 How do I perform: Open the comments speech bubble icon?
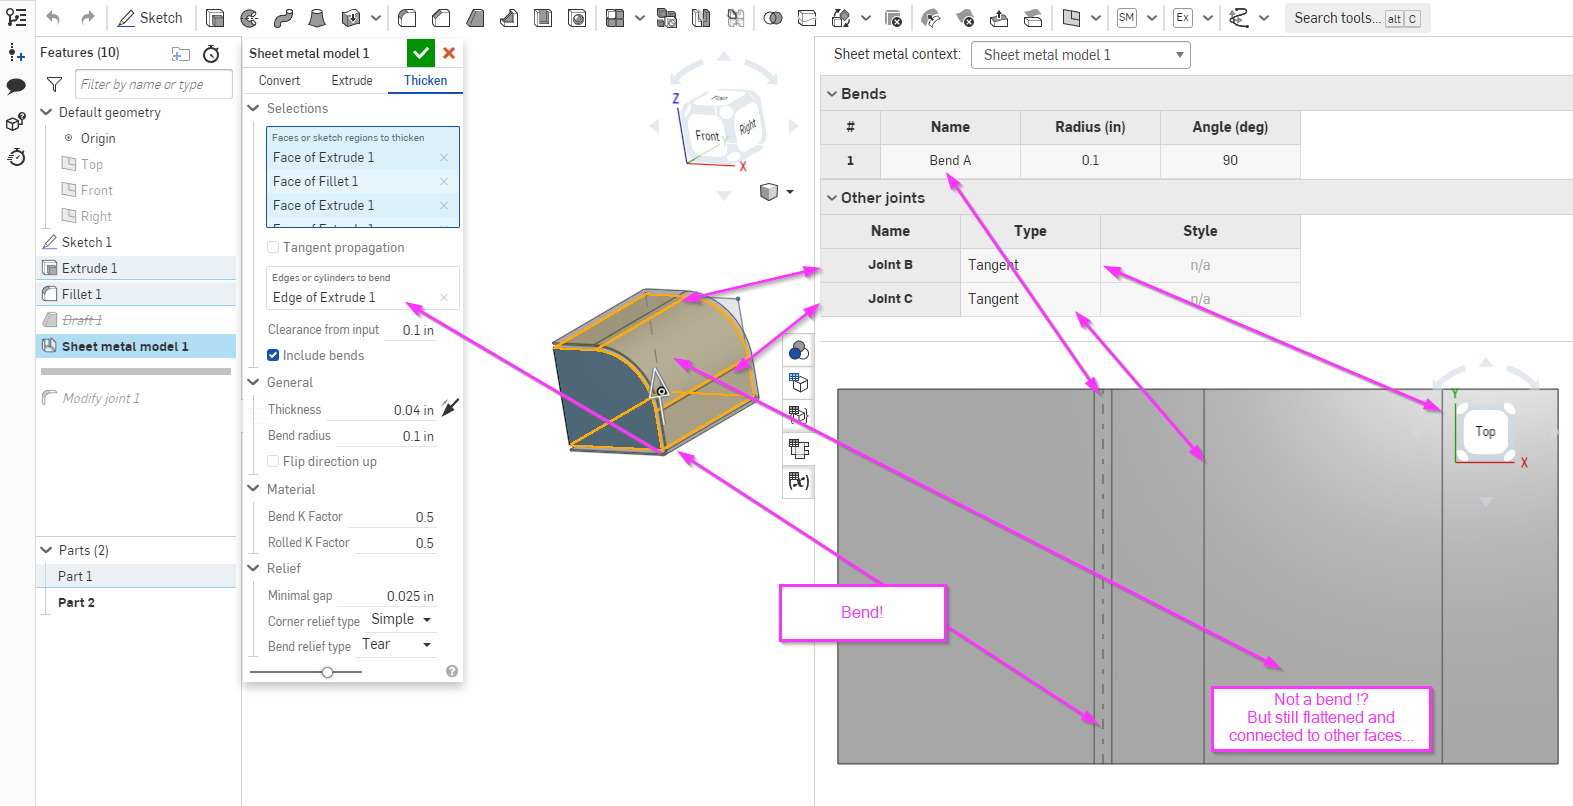pyautogui.click(x=16, y=87)
